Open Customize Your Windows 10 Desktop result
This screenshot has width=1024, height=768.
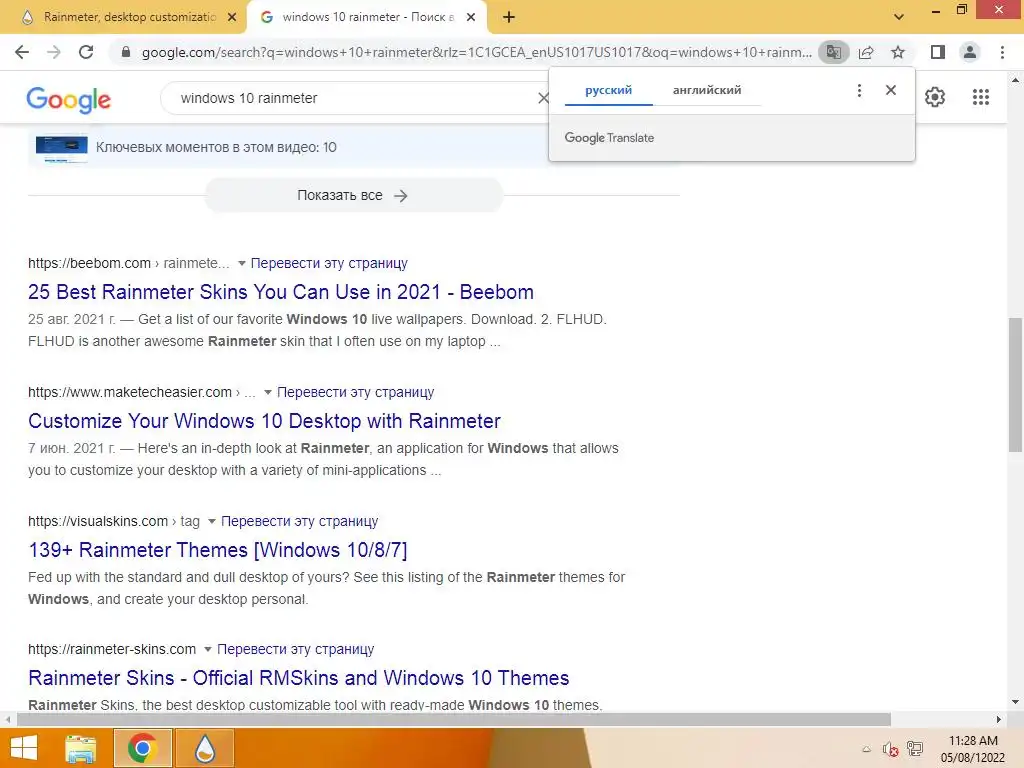coord(264,421)
